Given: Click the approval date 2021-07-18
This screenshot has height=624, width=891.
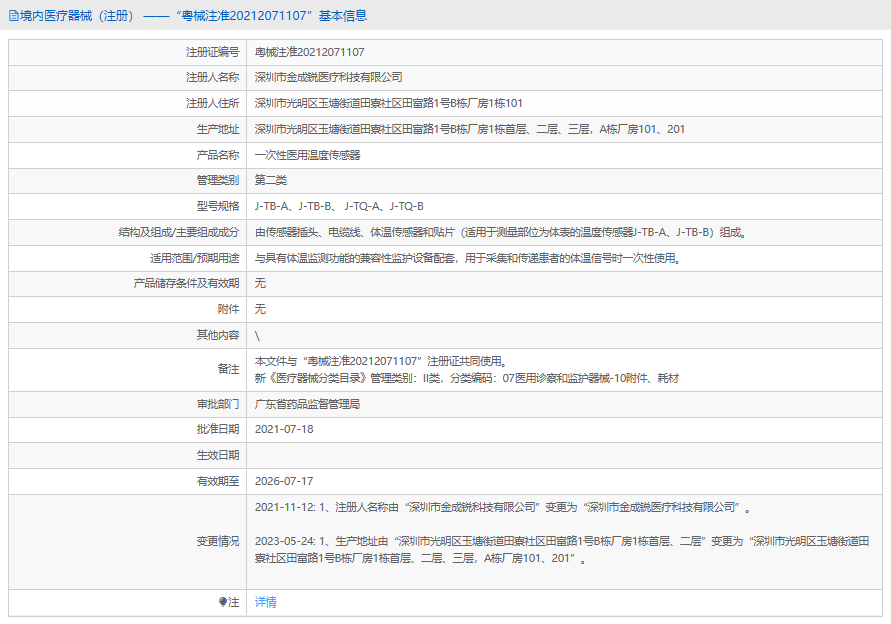Looking at the screenshot, I should tap(284, 429).
